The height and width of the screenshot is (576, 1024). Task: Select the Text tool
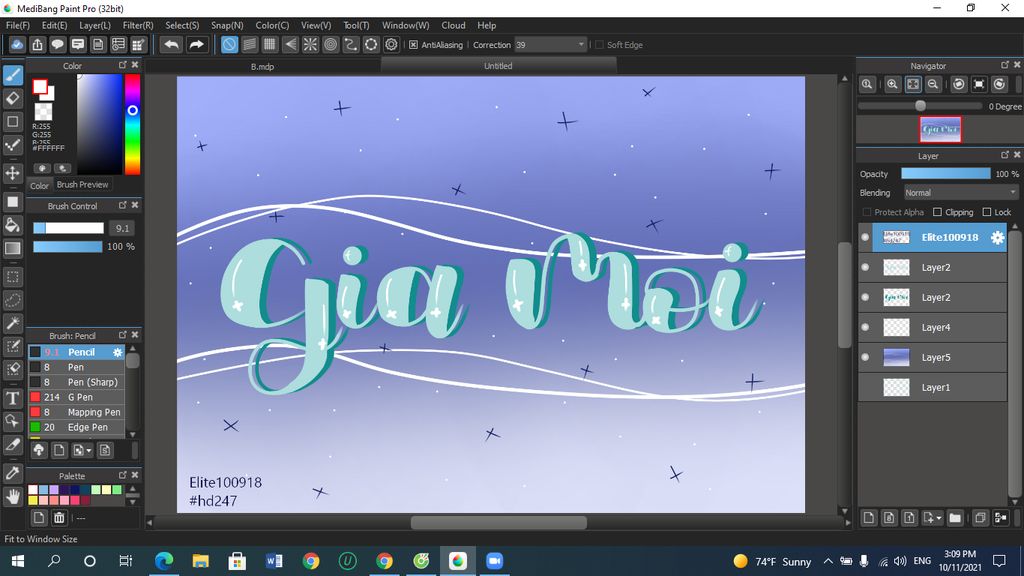coord(12,398)
